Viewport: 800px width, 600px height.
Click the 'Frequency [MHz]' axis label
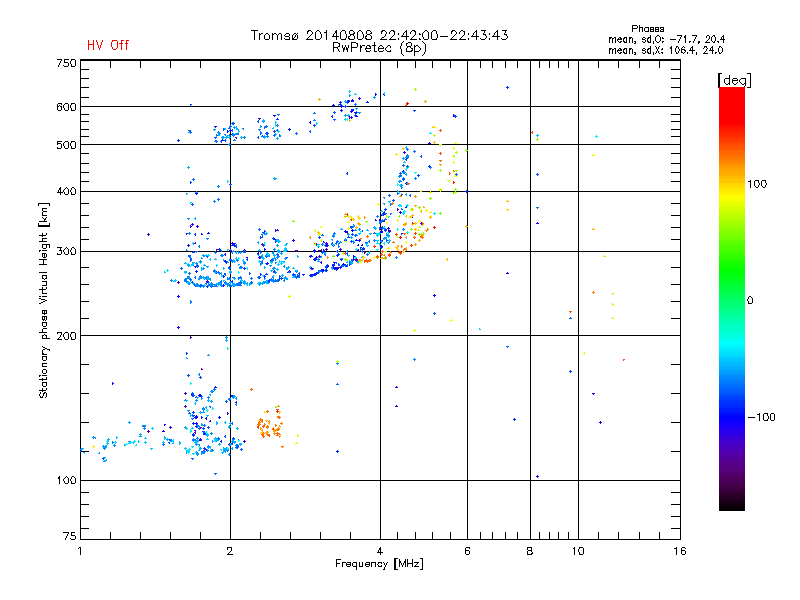pos(379,564)
